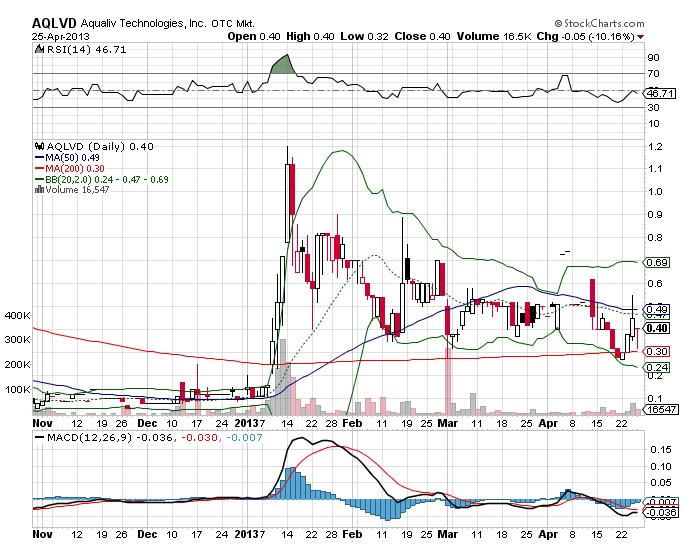Viewport: 692px width, 553px height.
Task: Click the 0.49 MA(50) price tag
Action: (657, 309)
